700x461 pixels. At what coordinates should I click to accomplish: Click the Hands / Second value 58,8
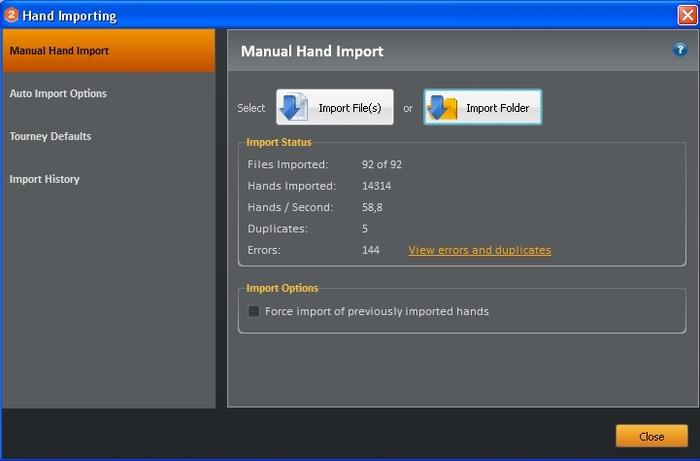pyautogui.click(x=372, y=207)
